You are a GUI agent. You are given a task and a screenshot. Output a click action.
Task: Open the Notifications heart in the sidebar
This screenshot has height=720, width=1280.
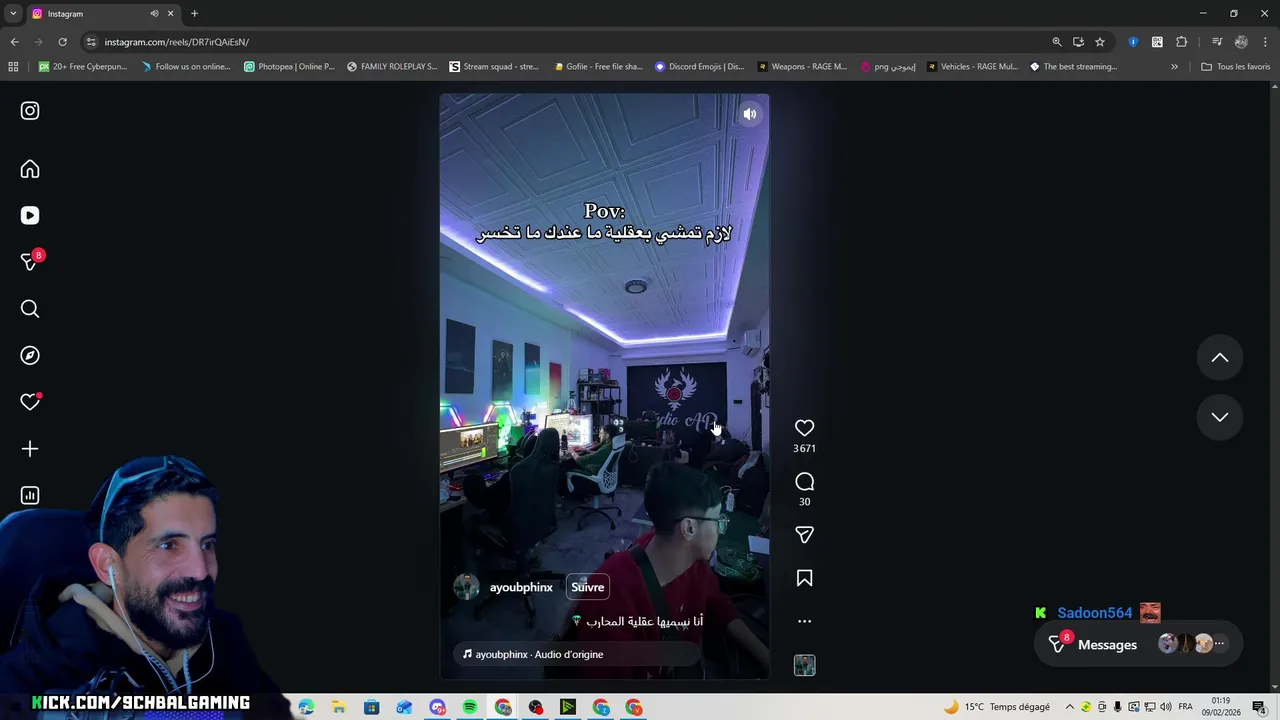point(30,402)
